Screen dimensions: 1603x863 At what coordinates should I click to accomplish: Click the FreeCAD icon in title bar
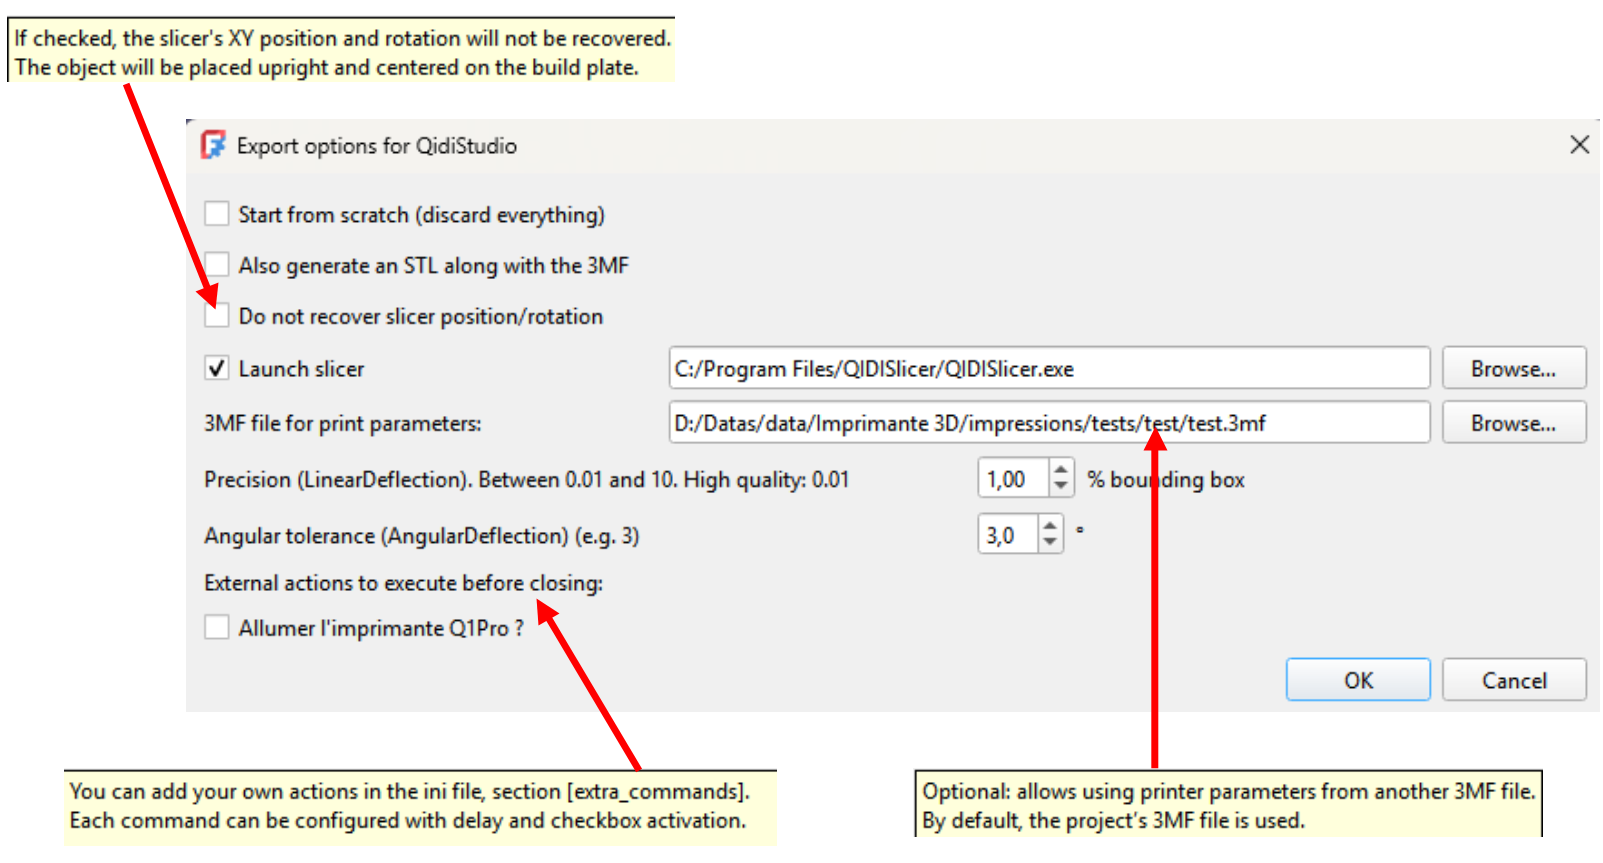[213, 145]
